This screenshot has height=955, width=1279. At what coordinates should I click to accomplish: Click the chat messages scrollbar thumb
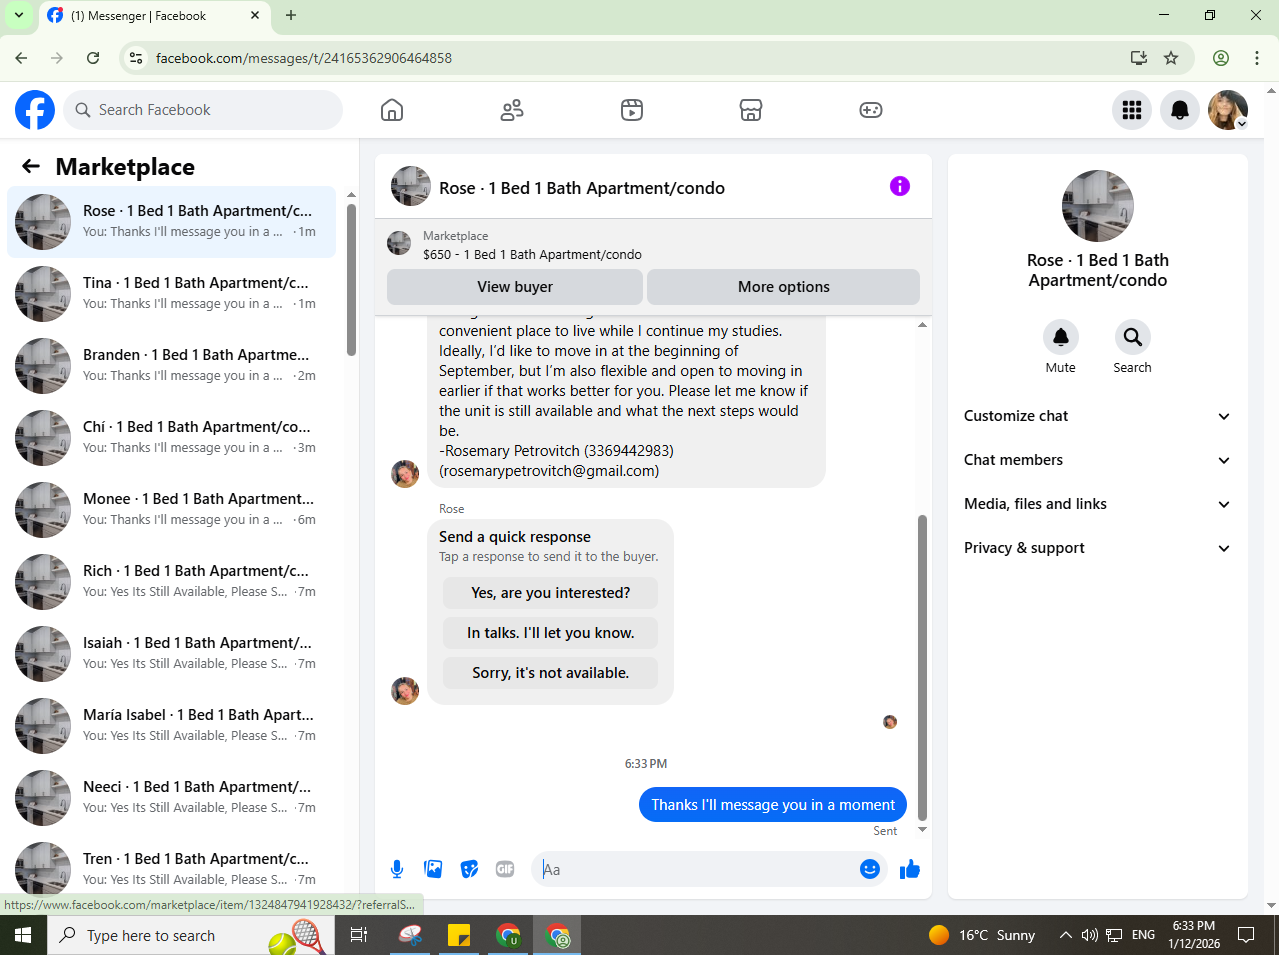pyautogui.click(x=922, y=667)
